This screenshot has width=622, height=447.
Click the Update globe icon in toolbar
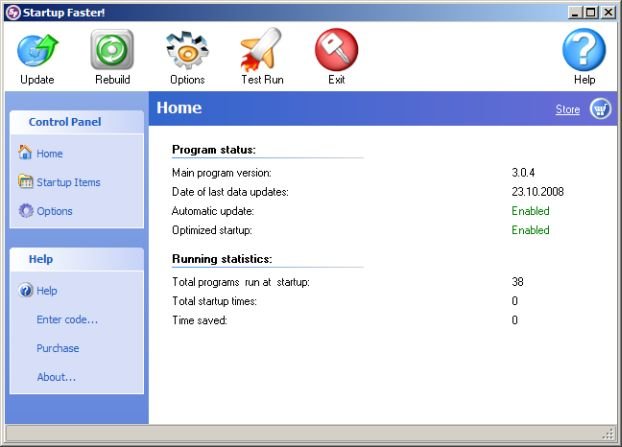[38, 50]
